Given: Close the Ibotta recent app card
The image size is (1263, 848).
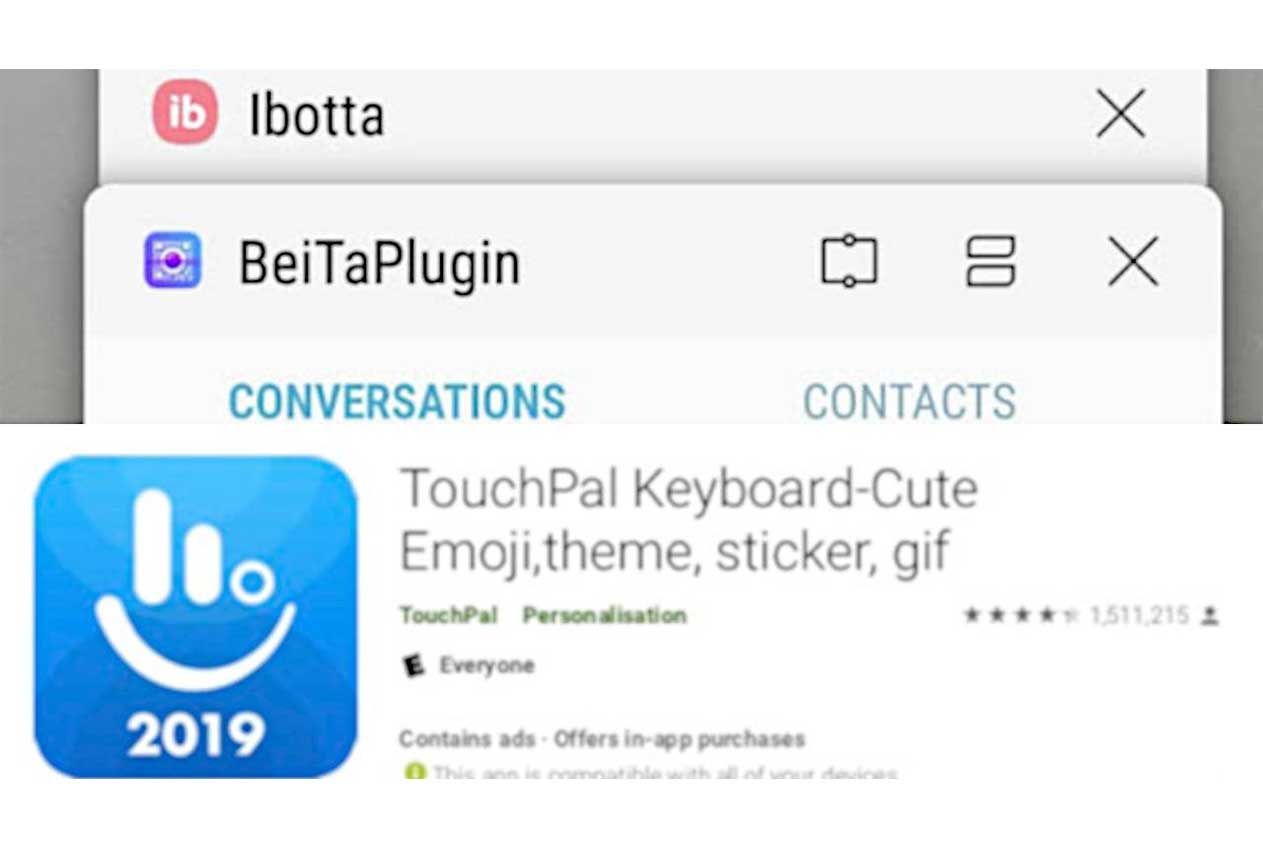Looking at the screenshot, I should click(1120, 115).
